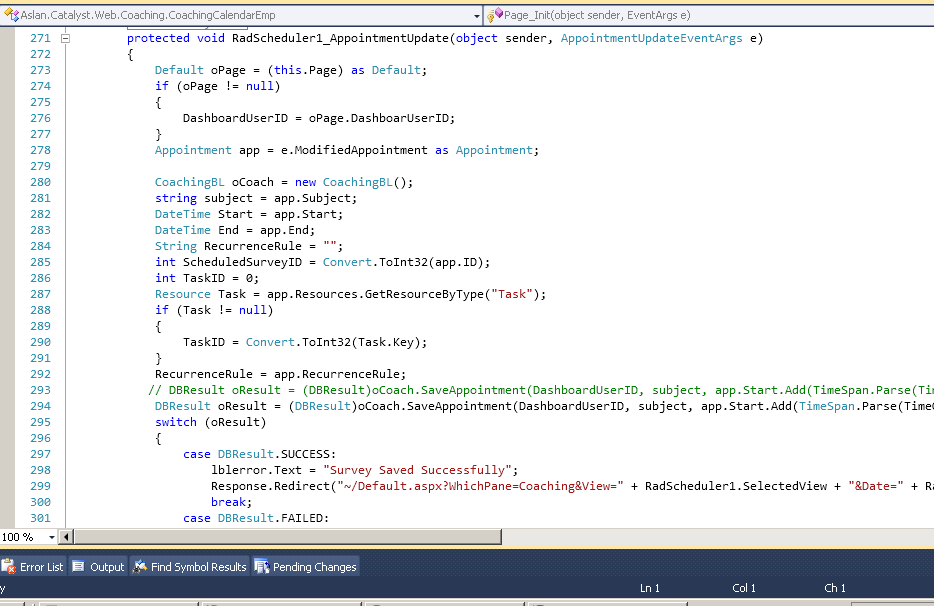Click the "Survey Saved Successfully" string literal
Image resolution: width=934 pixels, height=606 pixels.
point(418,470)
